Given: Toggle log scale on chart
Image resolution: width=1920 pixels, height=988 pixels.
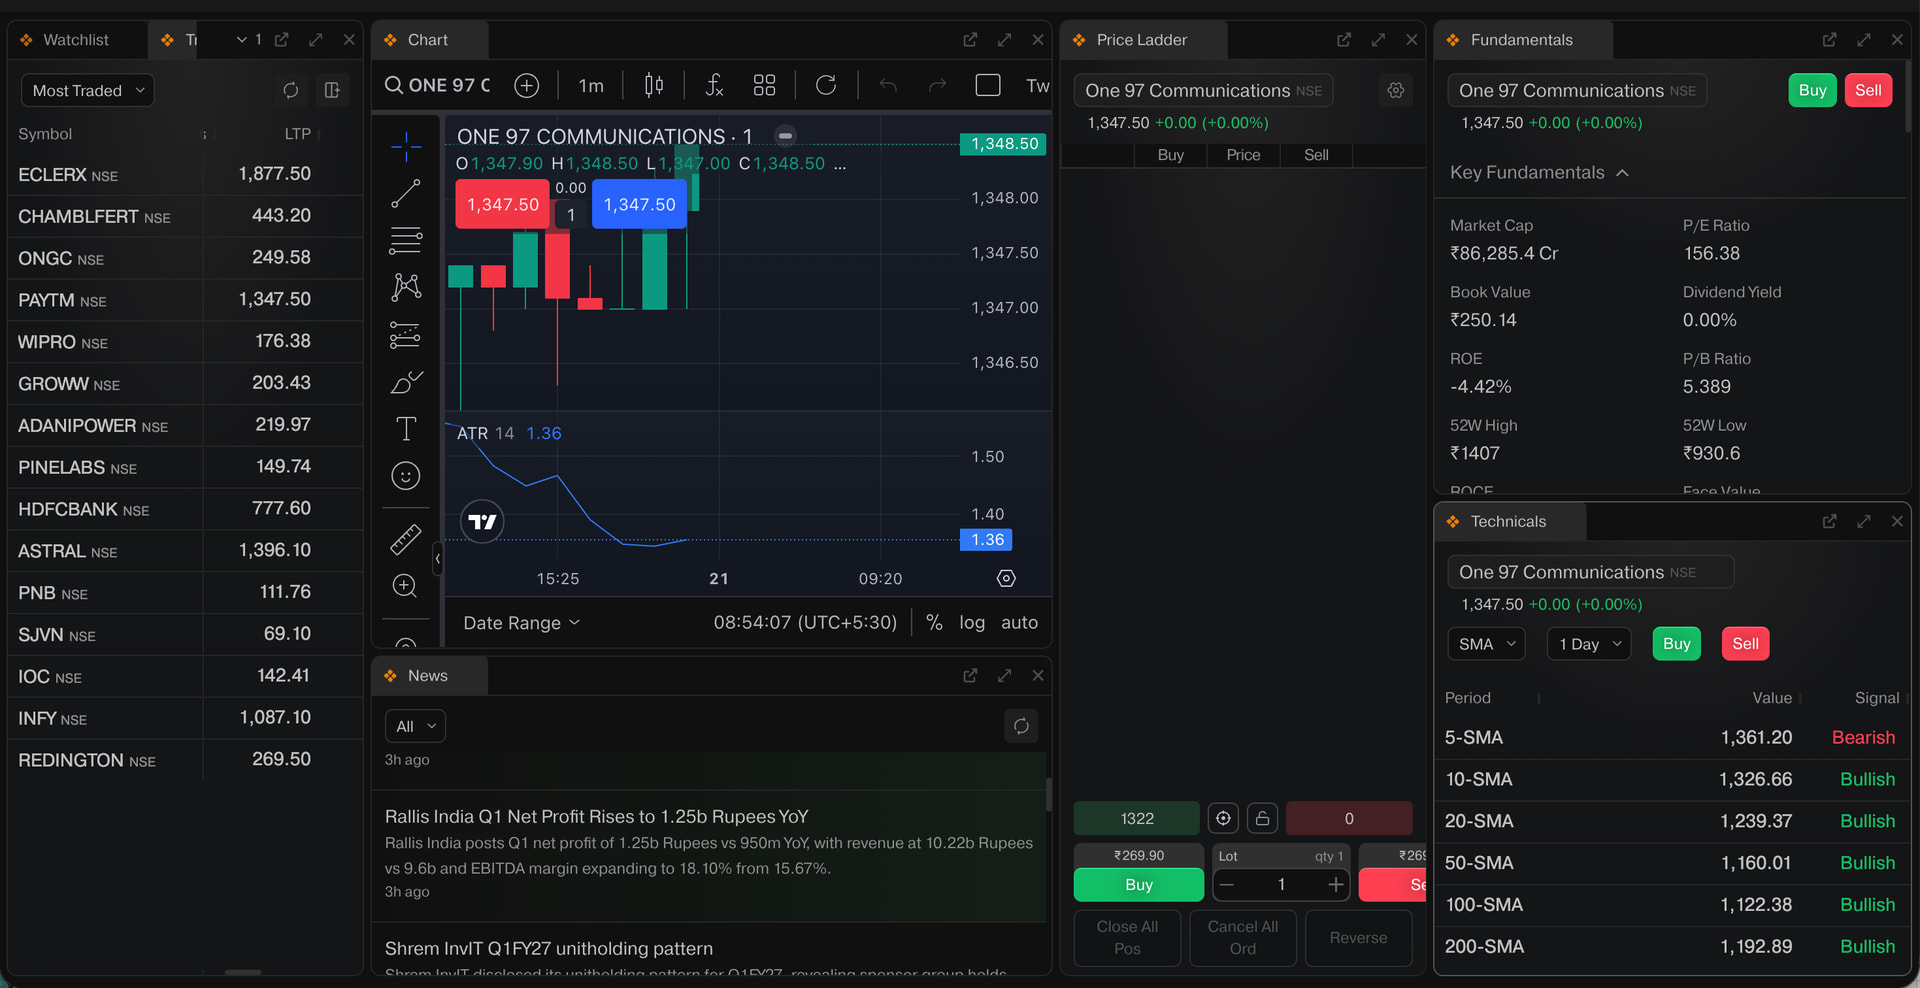Looking at the screenshot, I should [972, 622].
